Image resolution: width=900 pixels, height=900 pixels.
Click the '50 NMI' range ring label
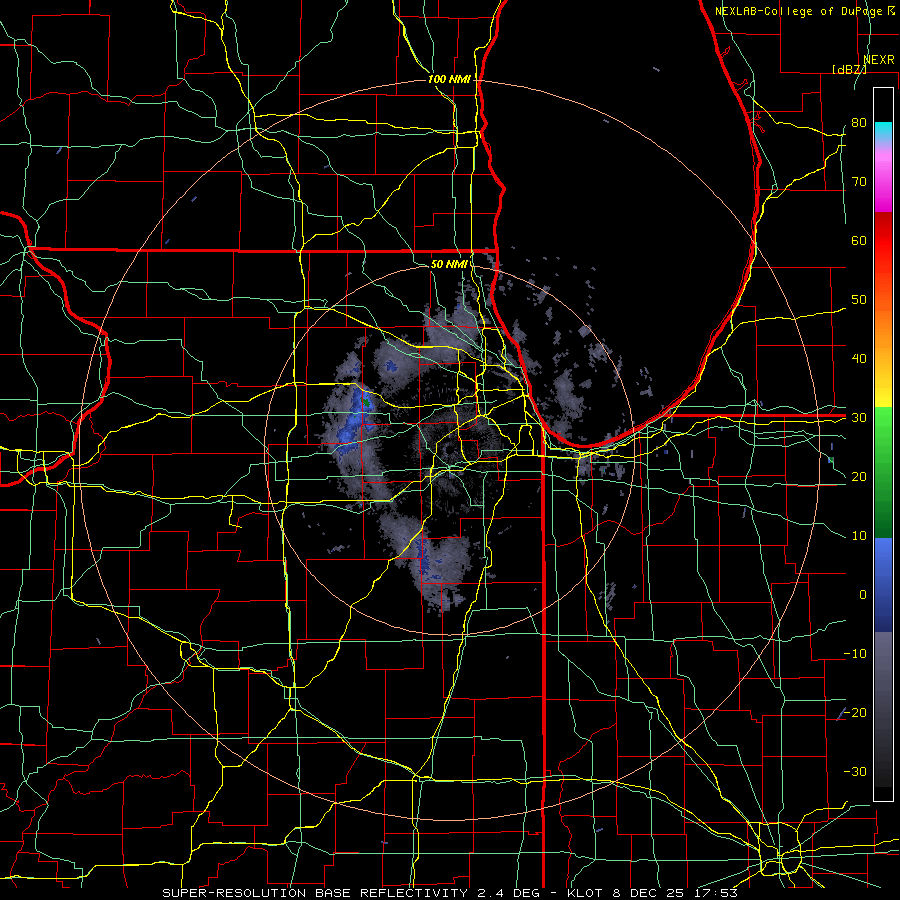pos(449,264)
